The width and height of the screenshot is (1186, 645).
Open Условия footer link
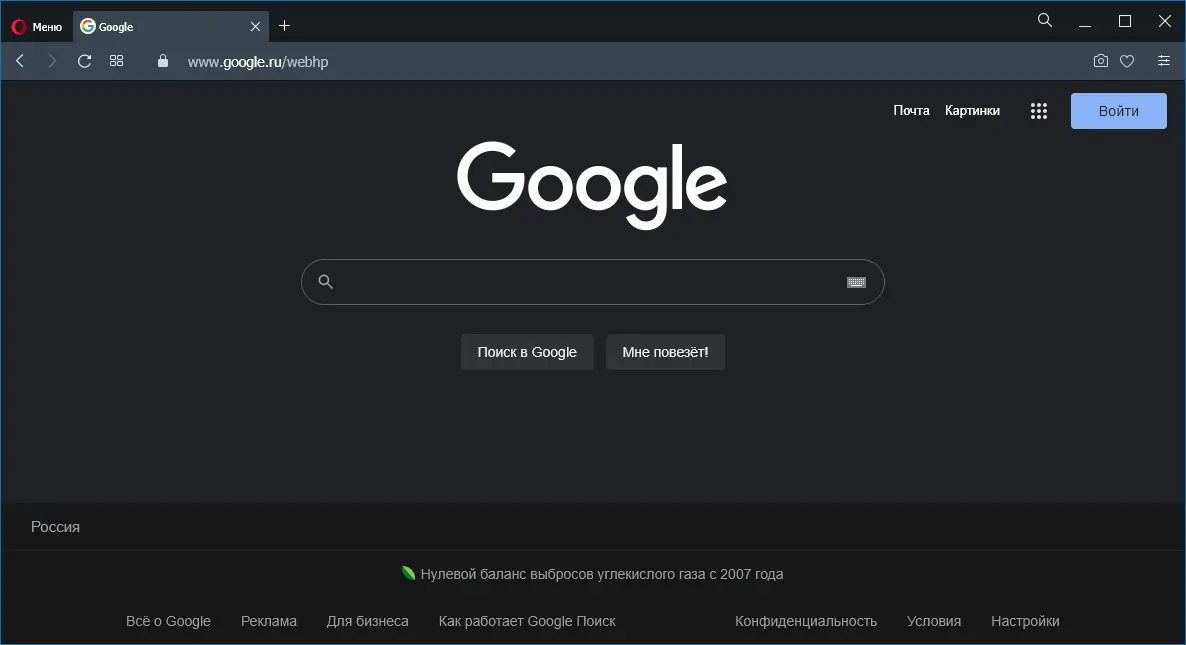(x=934, y=621)
